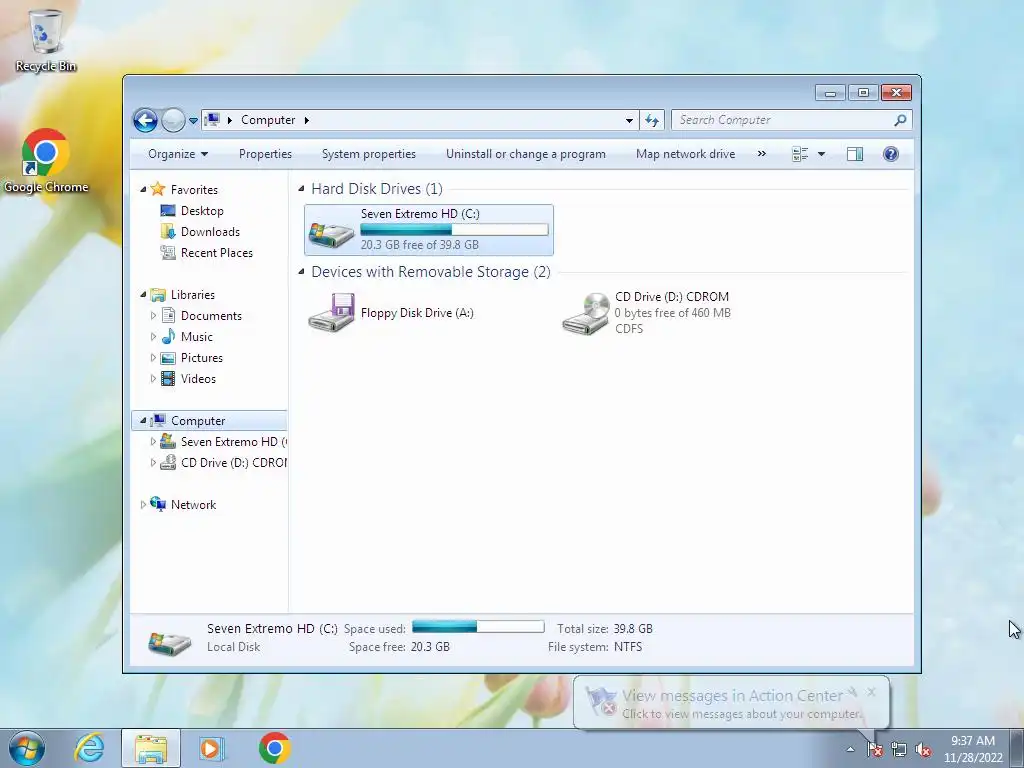
Task: Open the network status tray icon
Action: point(899,750)
